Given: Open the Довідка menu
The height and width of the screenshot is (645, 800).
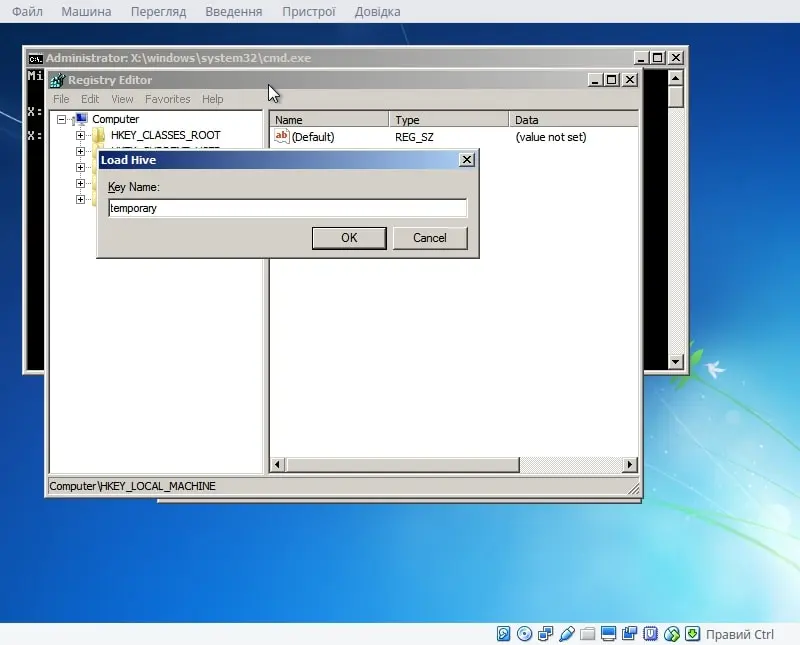Looking at the screenshot, I should tap(378, 11).
